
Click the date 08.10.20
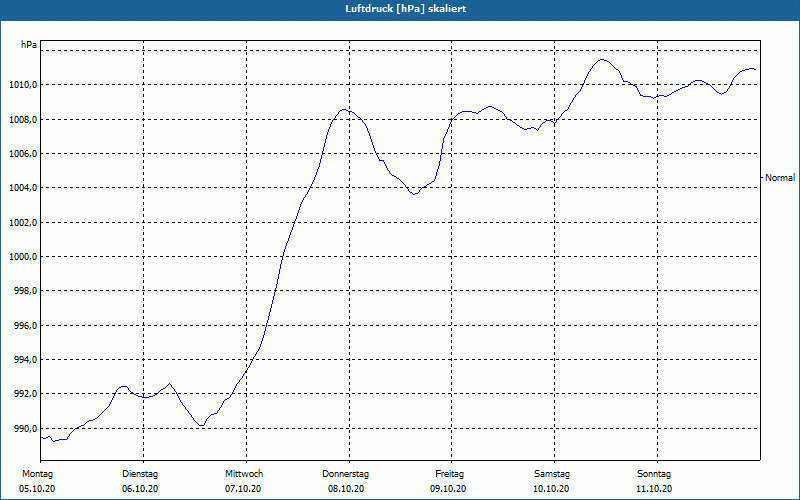[346, 489]
